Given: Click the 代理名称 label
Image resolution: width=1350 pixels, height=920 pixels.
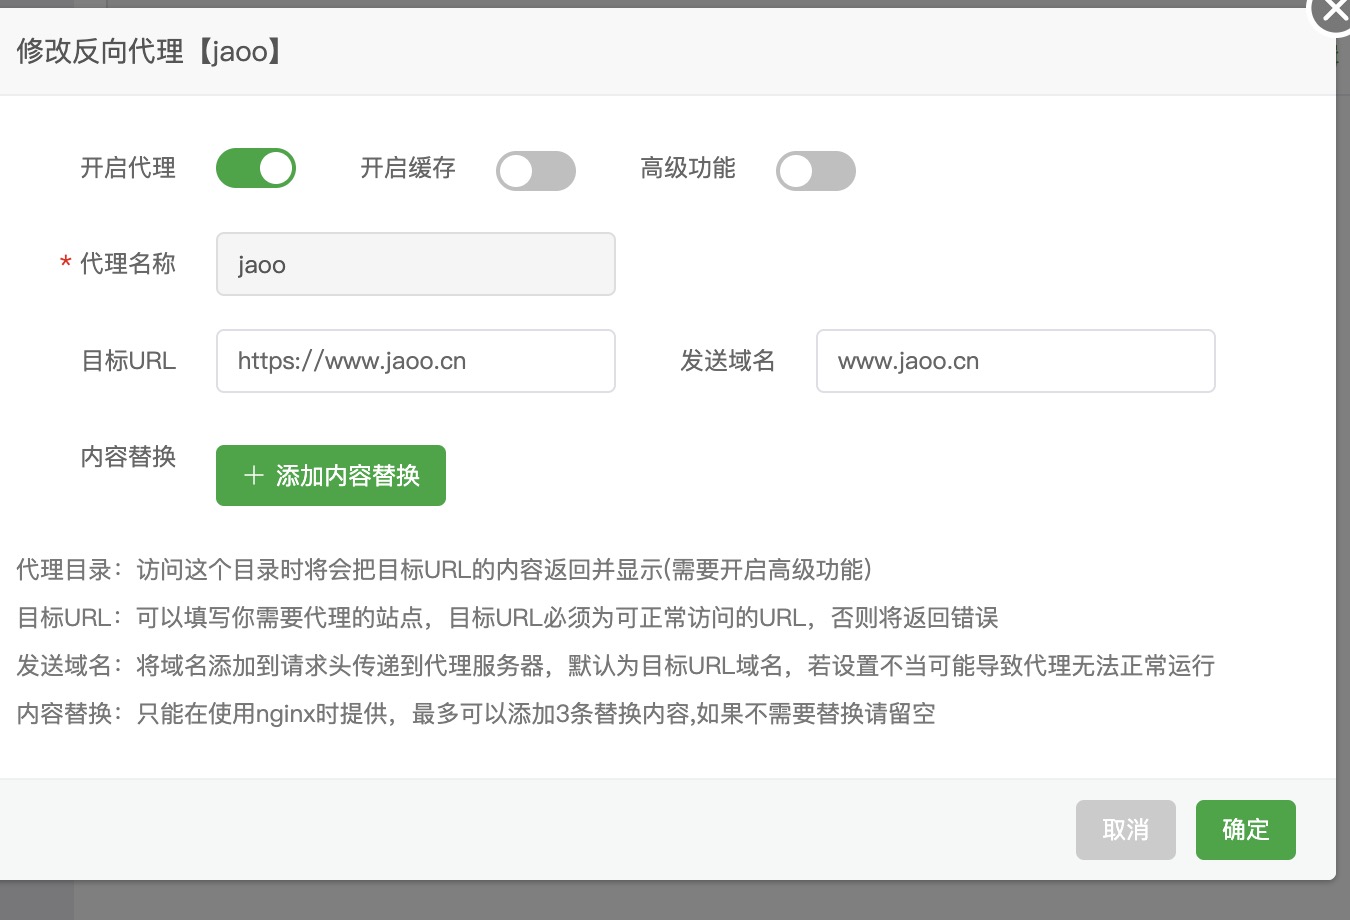Looking at the screenshot, I should pyautogui.click(x=128, y=264).
